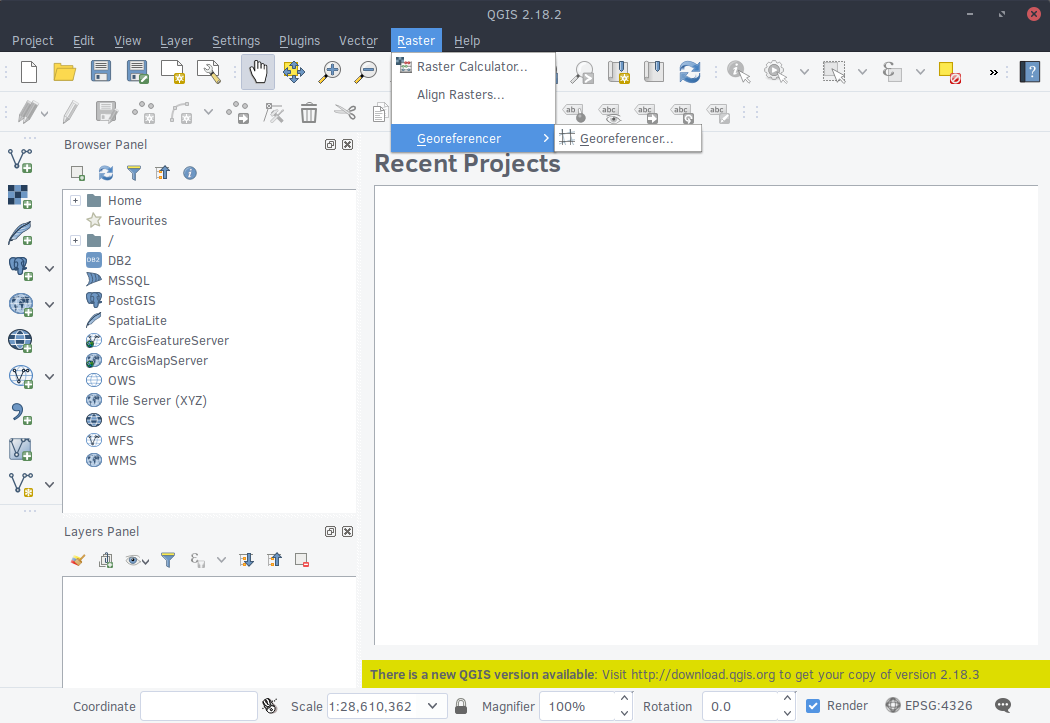
Task: Expand the Home folder tree node
Action: click(x=76, y=201)
